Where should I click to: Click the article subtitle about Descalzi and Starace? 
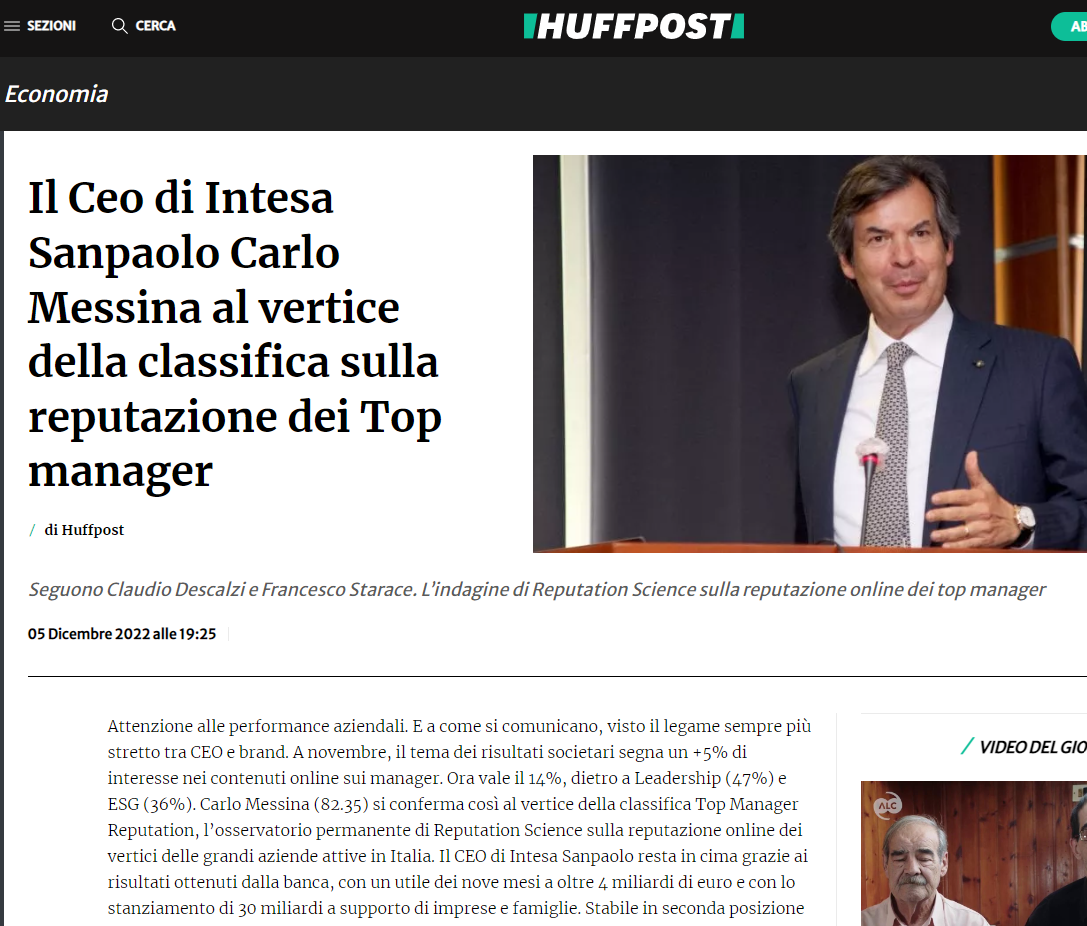tap(537, 589)
